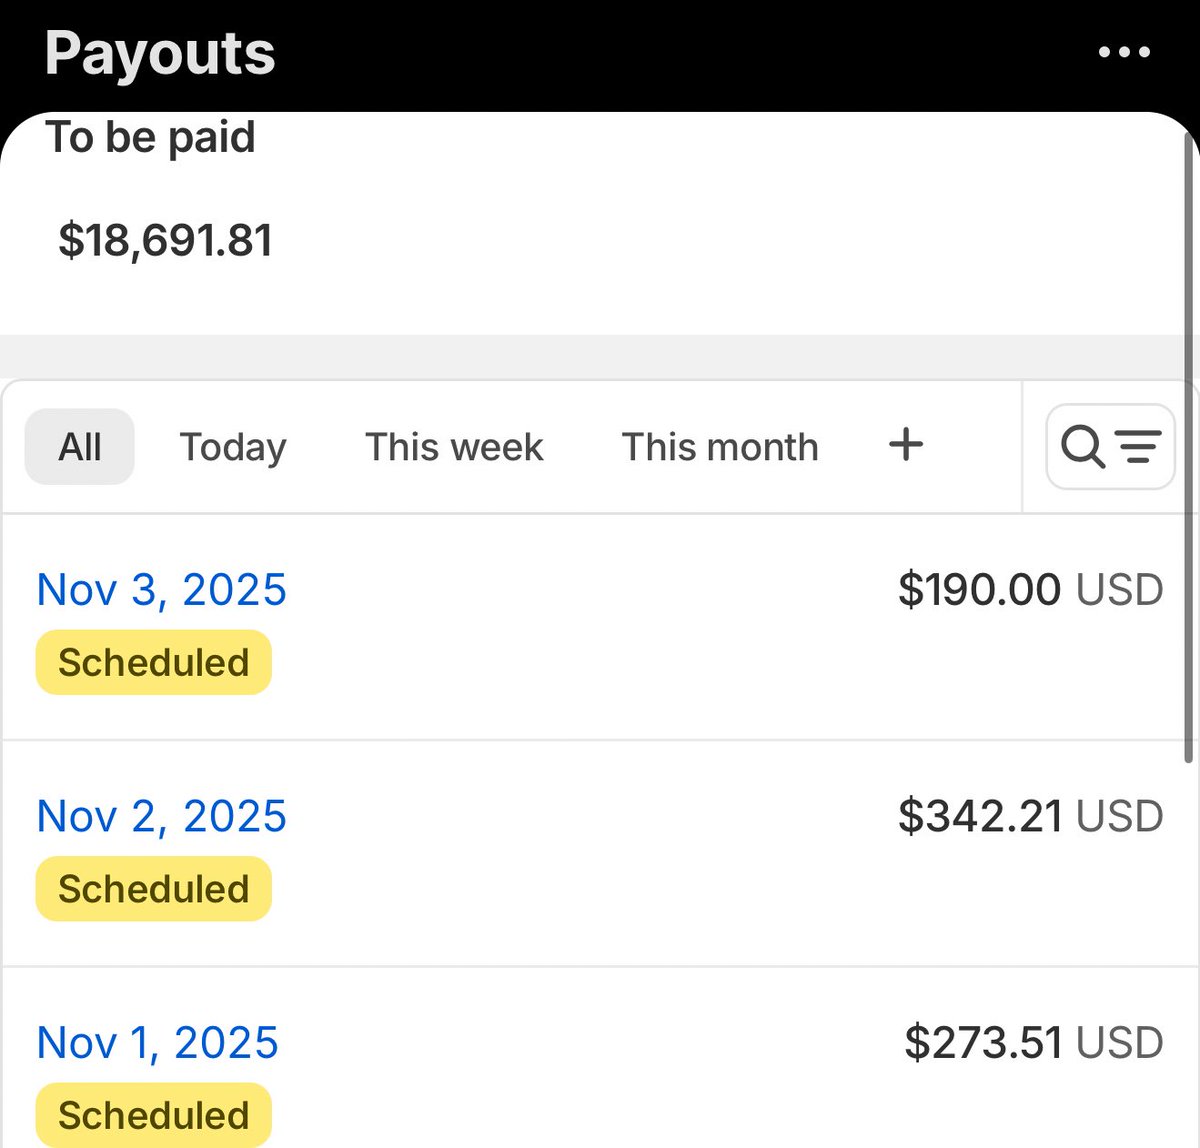This screenshot has height=1148, width=1200.
Task: Click the $190.00 USD payout amount
Action: click(x=1030, y=589)
